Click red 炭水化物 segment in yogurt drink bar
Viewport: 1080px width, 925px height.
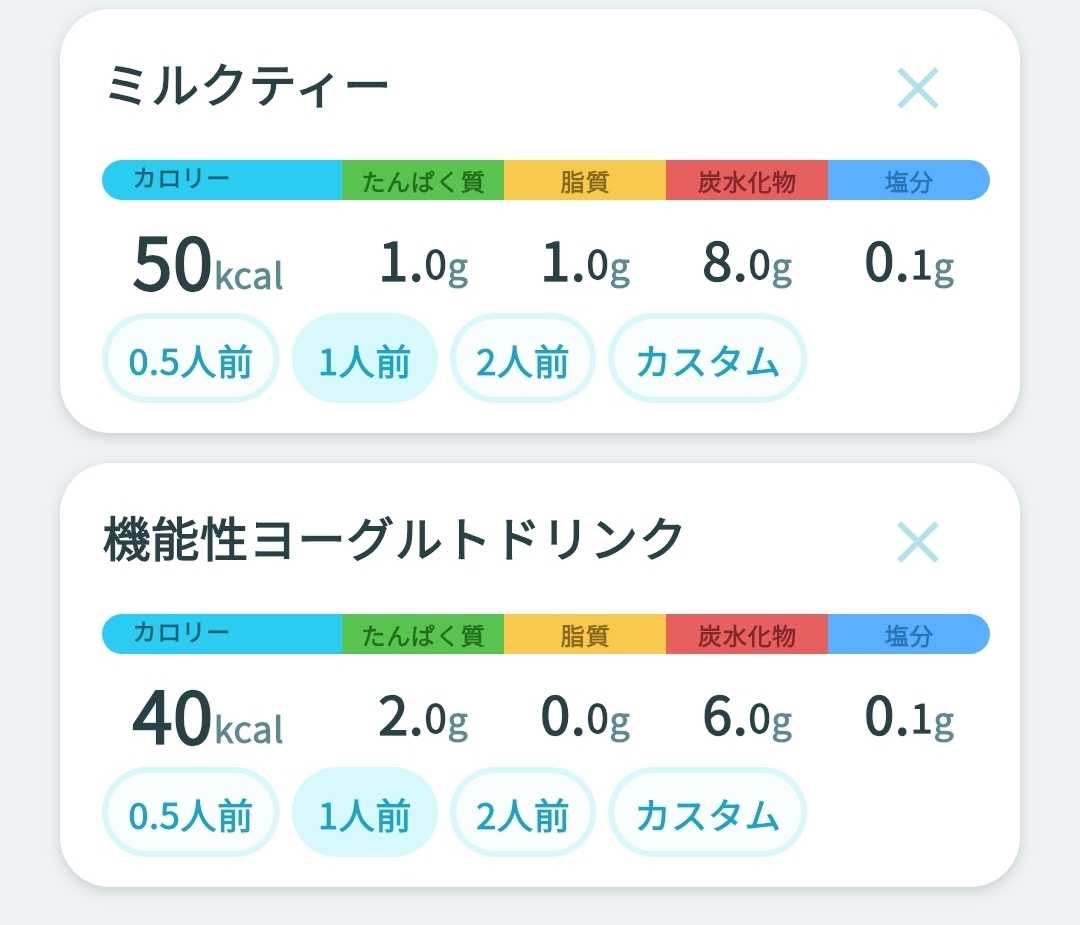coord(747,634)
